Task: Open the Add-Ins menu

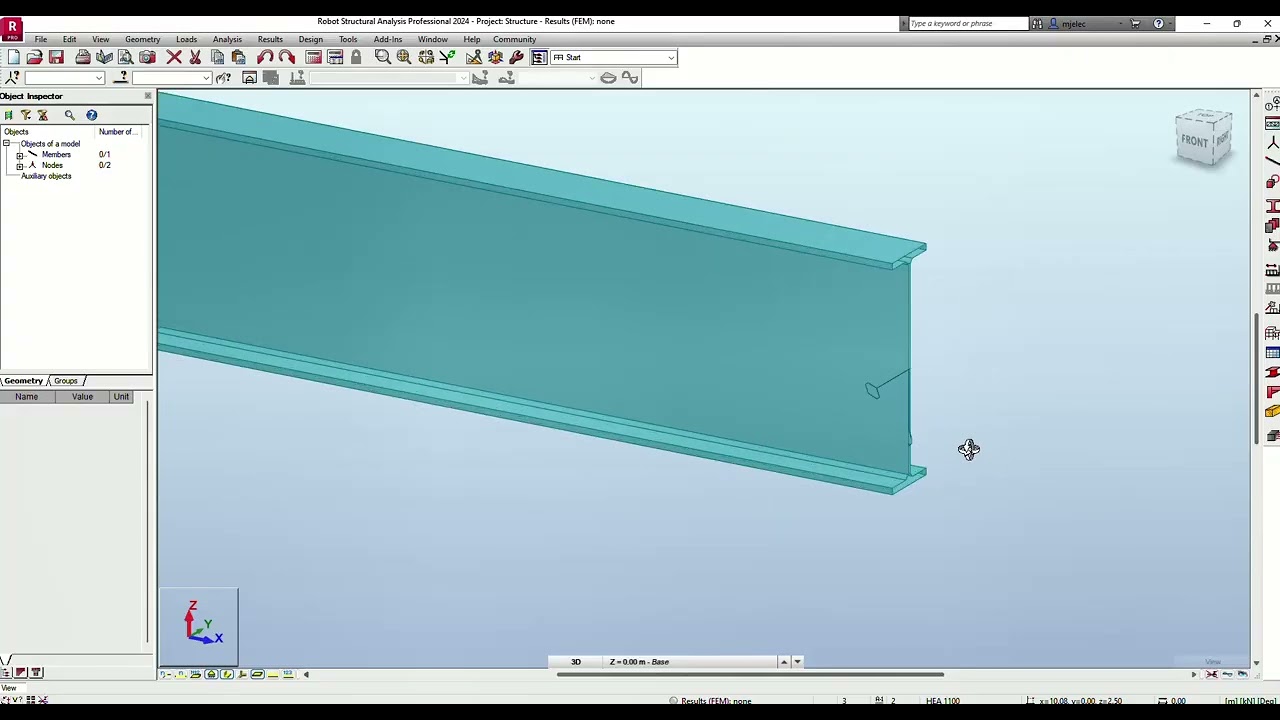Action: pyautogui.click(x=388, y=39)
